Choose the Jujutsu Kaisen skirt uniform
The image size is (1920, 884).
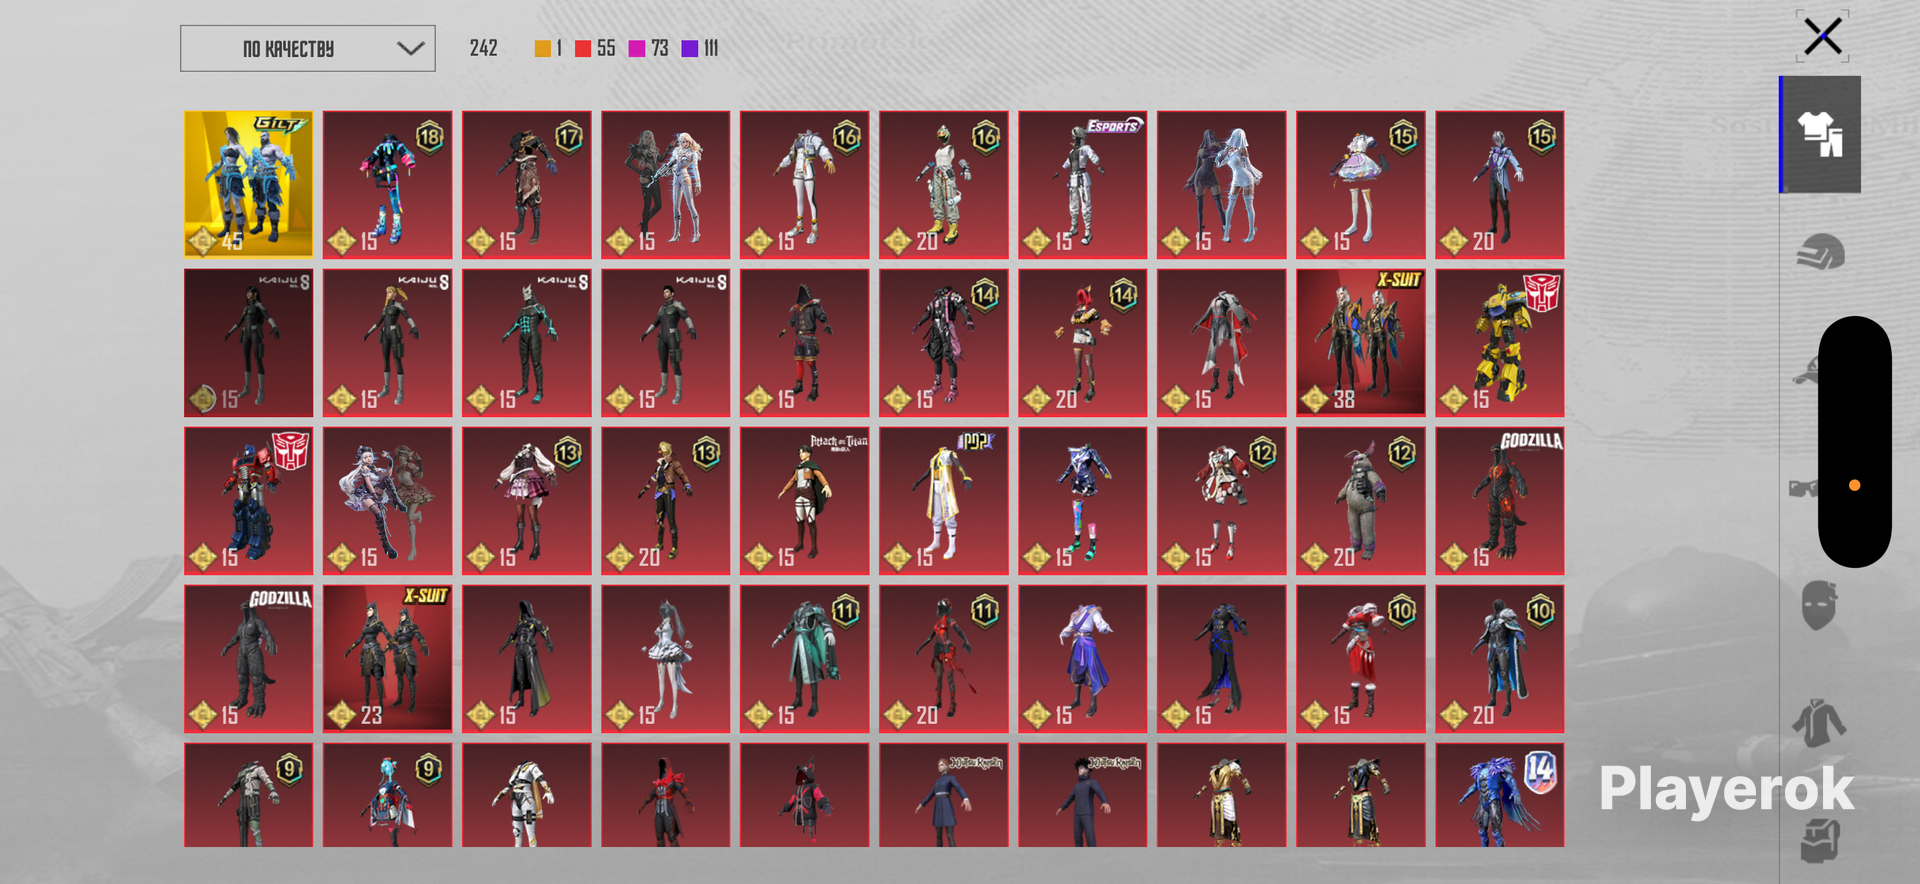pyautogui.click(x=943, y=795)
